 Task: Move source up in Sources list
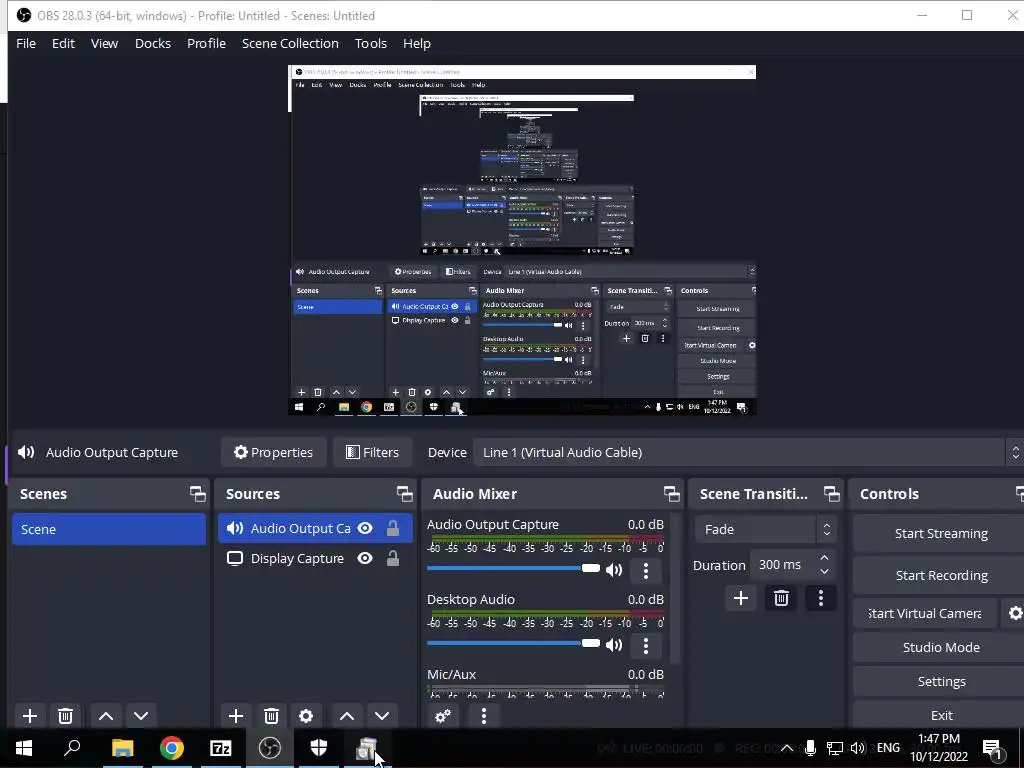tap(347, 716)
